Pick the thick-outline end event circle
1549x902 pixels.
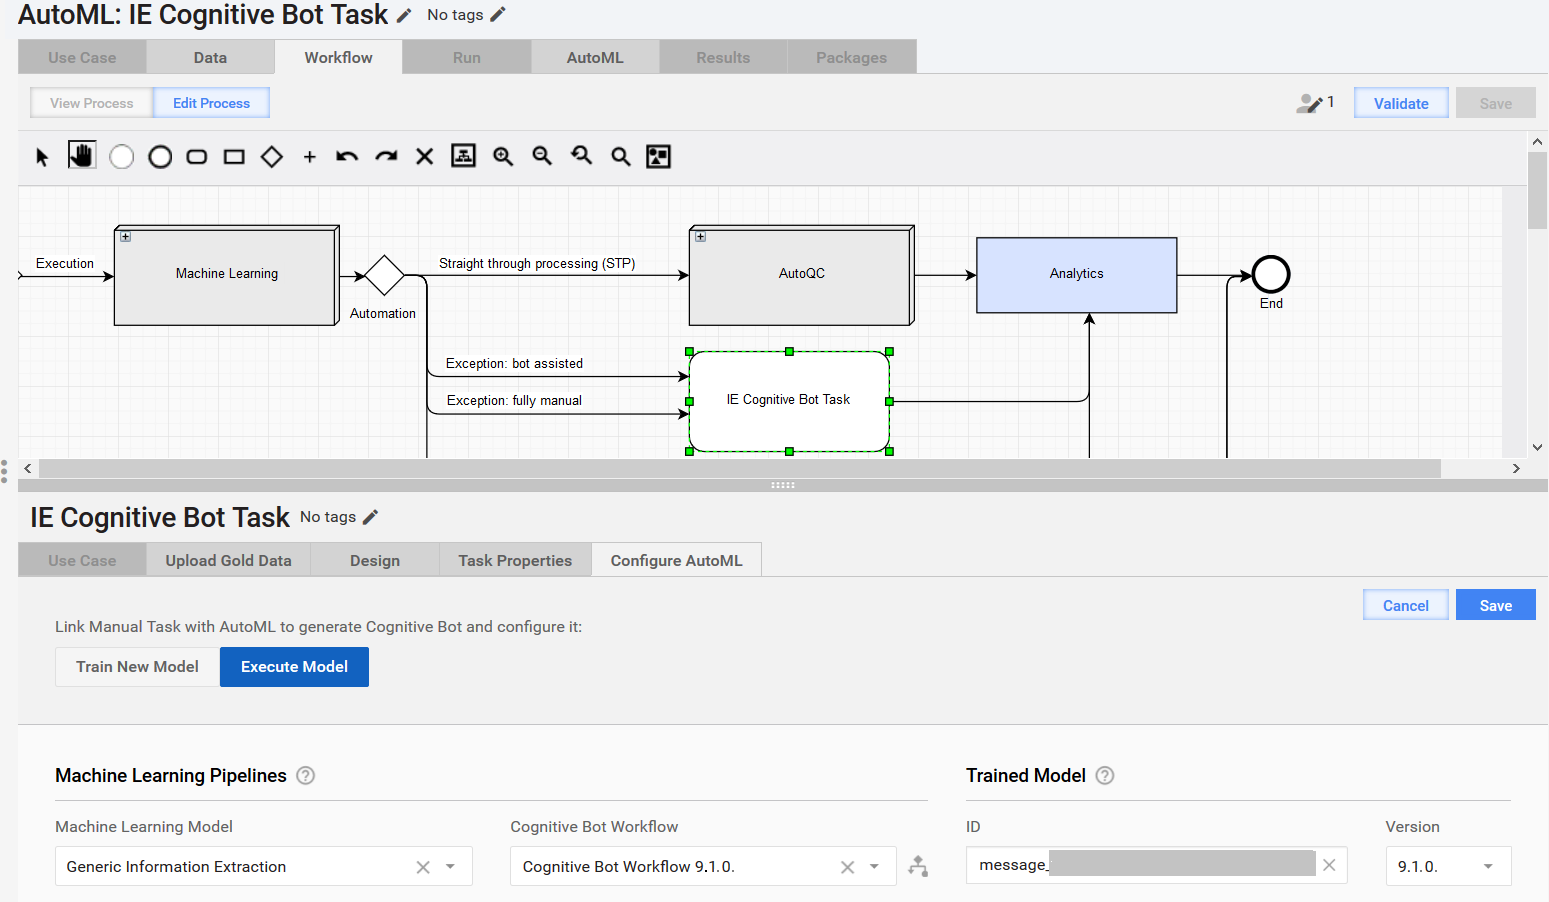coord(160,157)
